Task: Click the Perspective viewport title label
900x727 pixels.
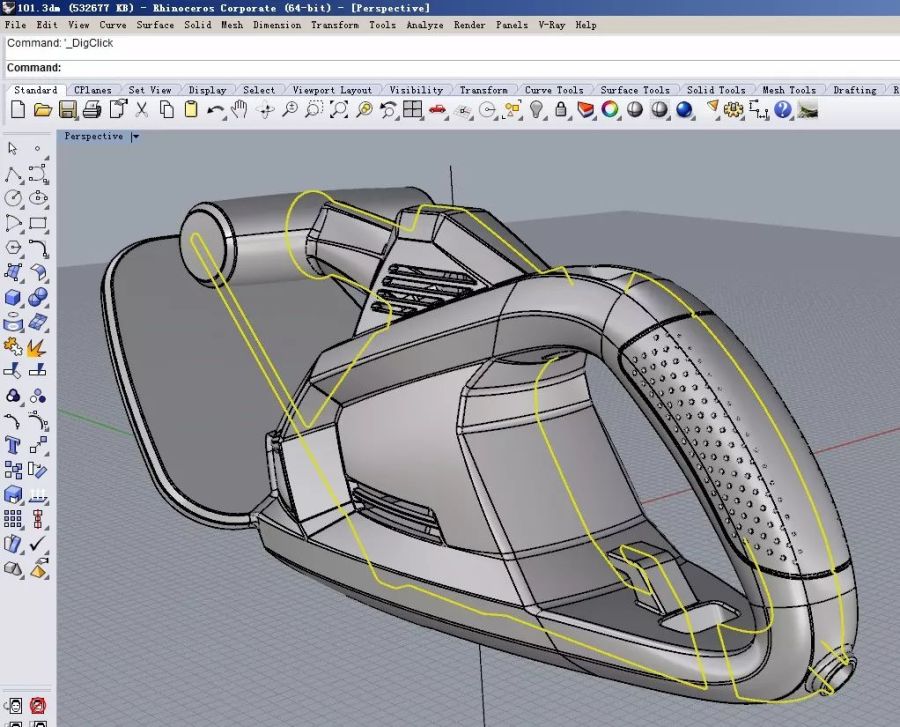Action: (x=94, y=137)
